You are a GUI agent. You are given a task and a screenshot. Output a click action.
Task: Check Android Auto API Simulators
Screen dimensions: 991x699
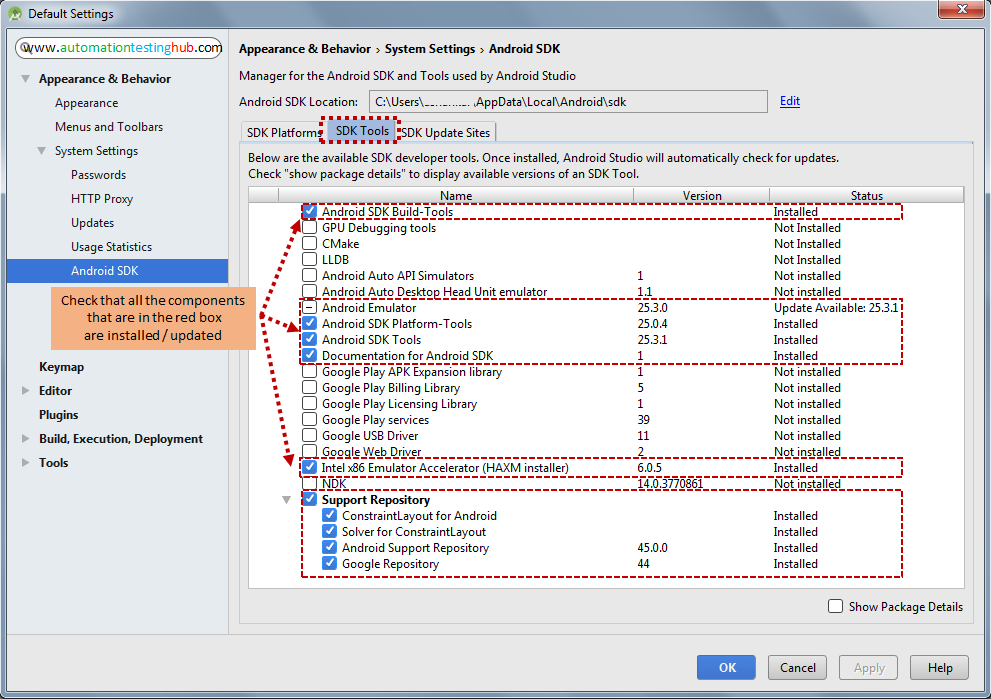[x=309, y=275]
